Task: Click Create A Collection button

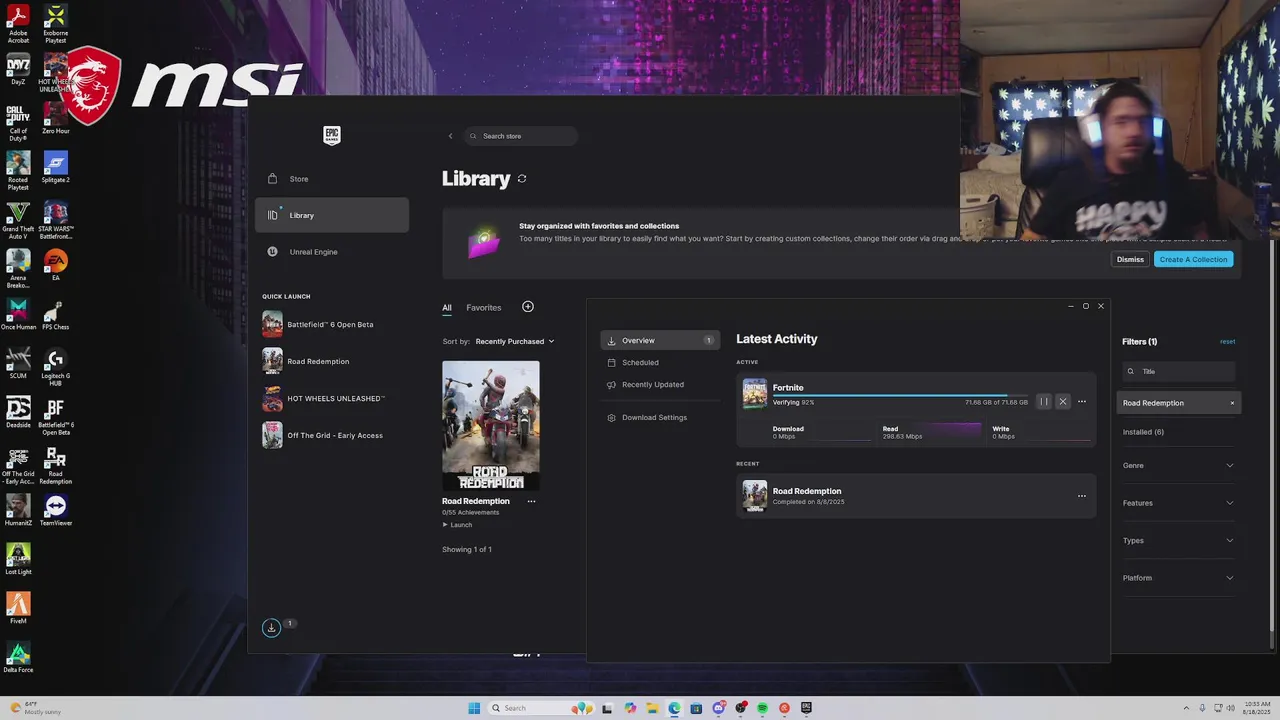Action: click(1193, 259)
